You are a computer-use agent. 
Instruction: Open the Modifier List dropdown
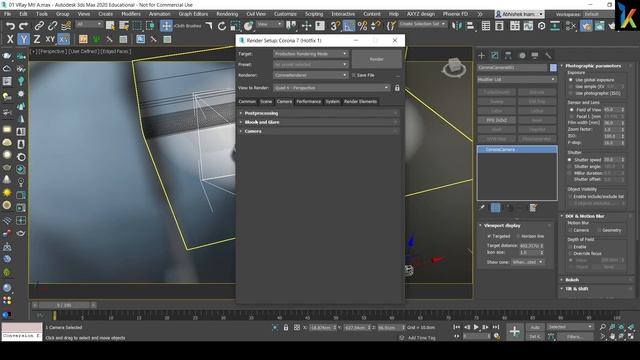[517, 80]
